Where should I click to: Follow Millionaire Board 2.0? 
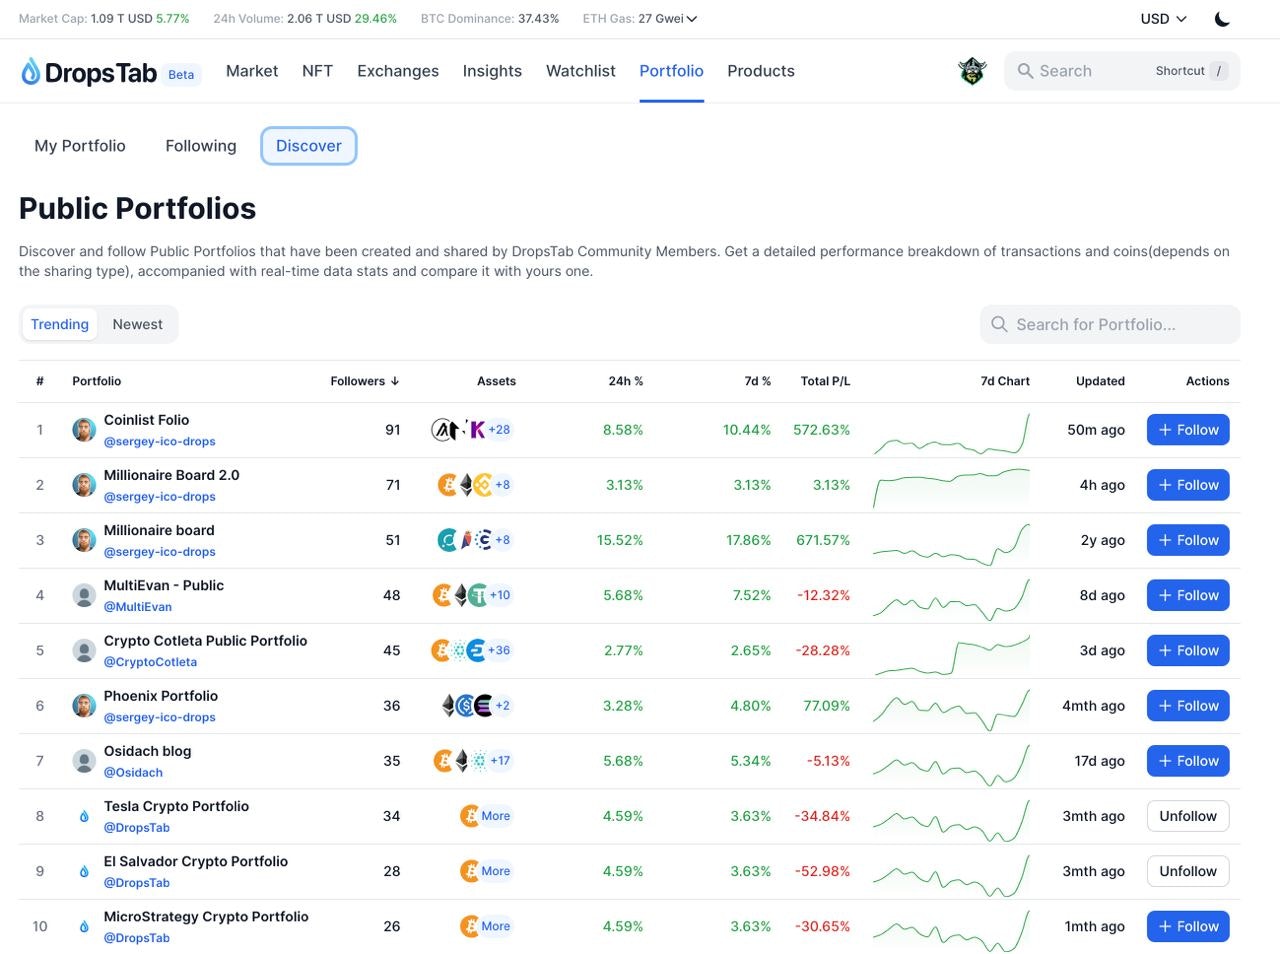coord(1188,485)
